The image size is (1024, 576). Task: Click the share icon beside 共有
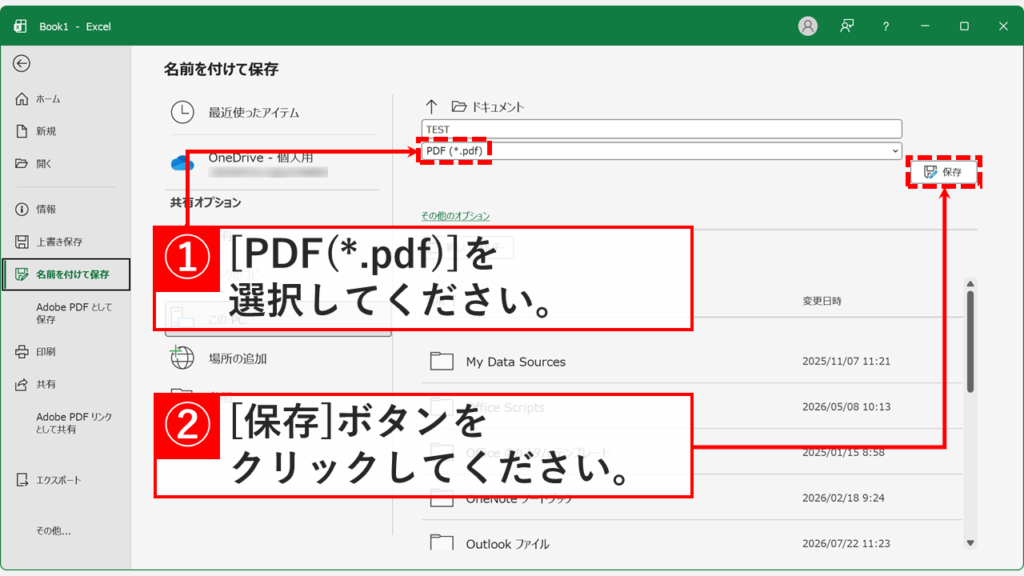pos(22,384)
